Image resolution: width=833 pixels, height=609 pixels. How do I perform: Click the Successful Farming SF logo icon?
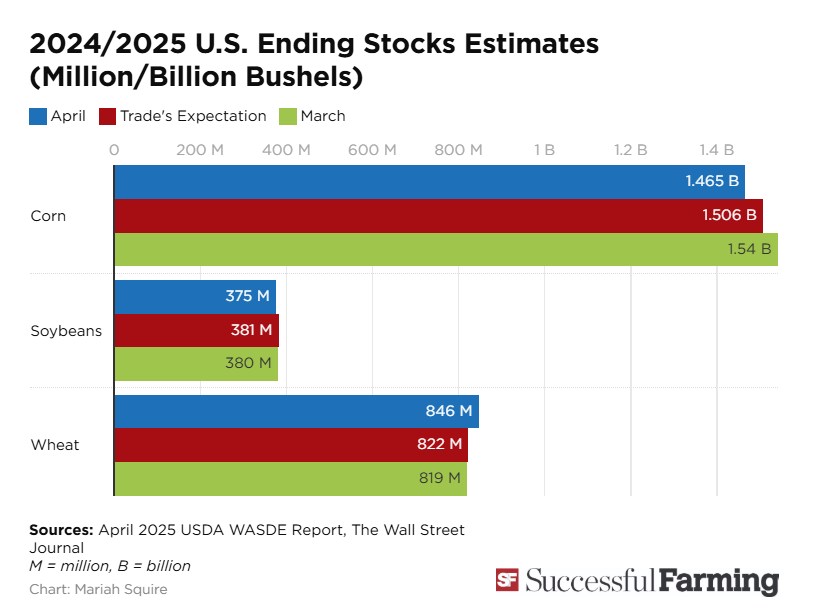click(x=507, y=581)
